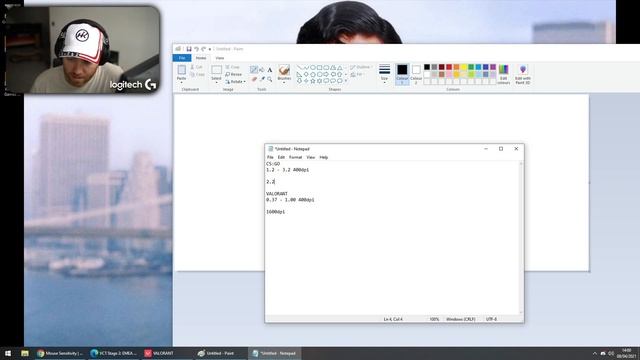Image resolution: width=640 pixels, height=360 pixels.
Task: Open the File tab in Paint
Action: (182, 58)
